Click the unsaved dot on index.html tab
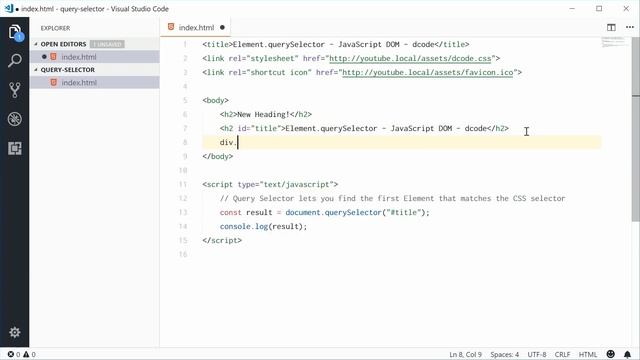This screenshot has height=360, width=640. coord(222,27)
